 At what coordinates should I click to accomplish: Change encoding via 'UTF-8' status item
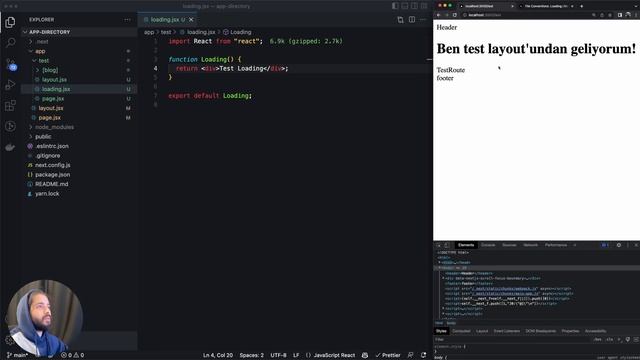(278, 355)
